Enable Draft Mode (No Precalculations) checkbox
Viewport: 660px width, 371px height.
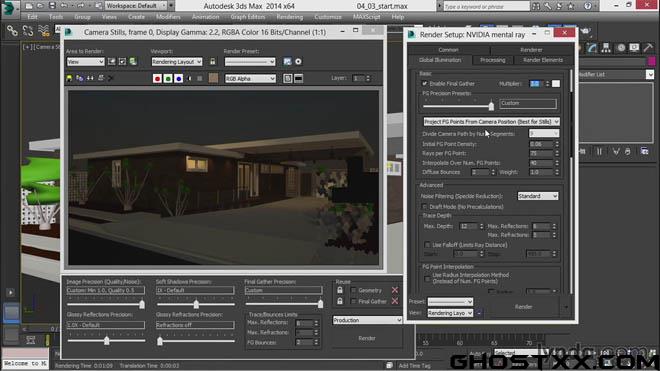(x=425, y=207)
